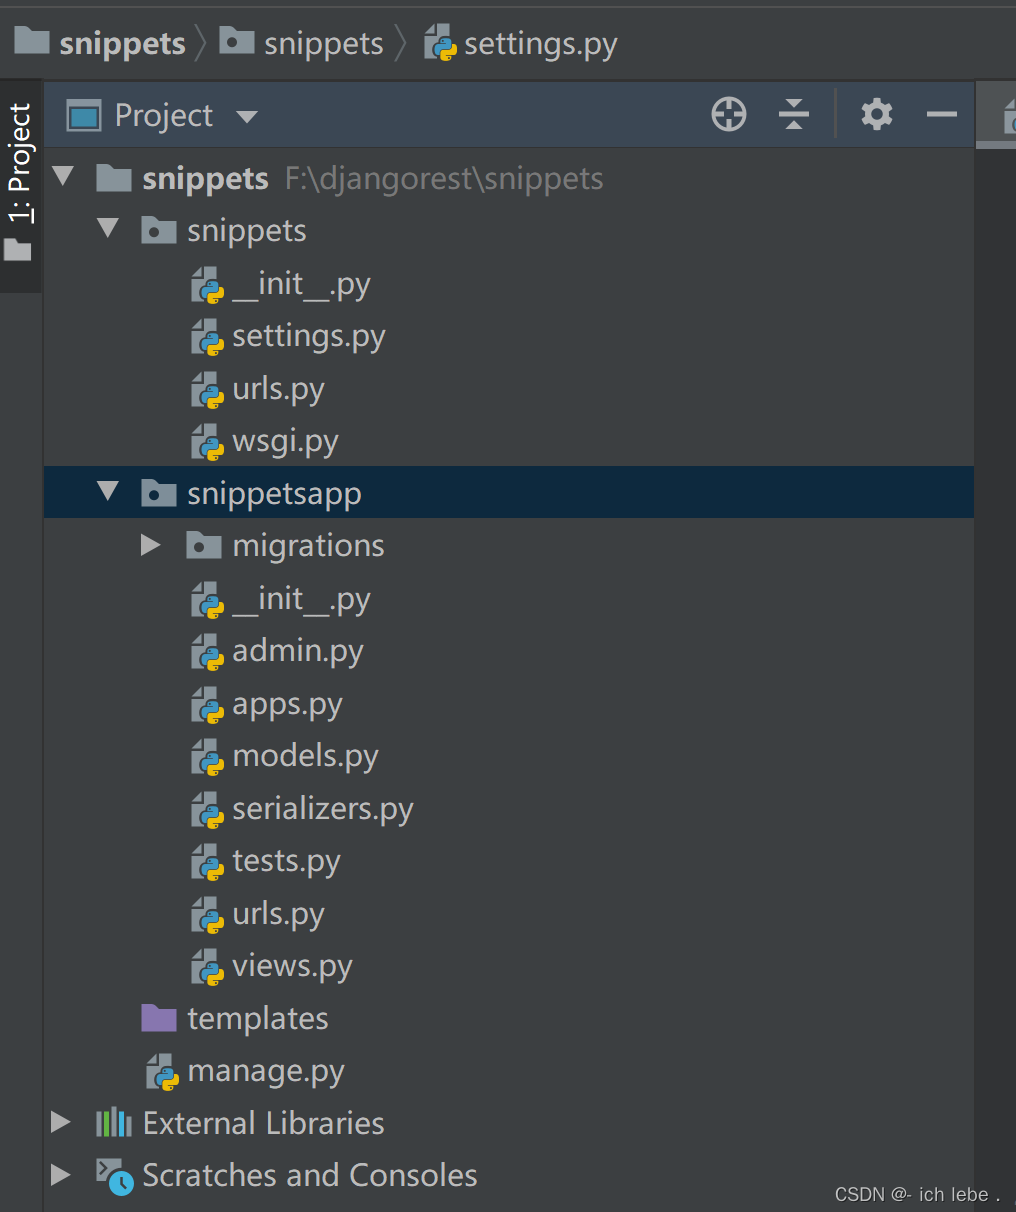This screenshot has height=1212, width=1016.
Task: Click the Python file icon of apps.py
Action: [x=207, y=705]
